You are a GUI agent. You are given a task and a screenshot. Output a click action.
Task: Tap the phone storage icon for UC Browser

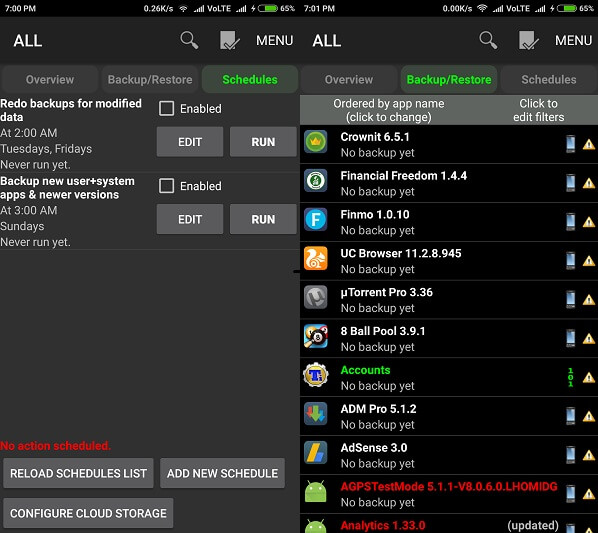tap(571, 260)
